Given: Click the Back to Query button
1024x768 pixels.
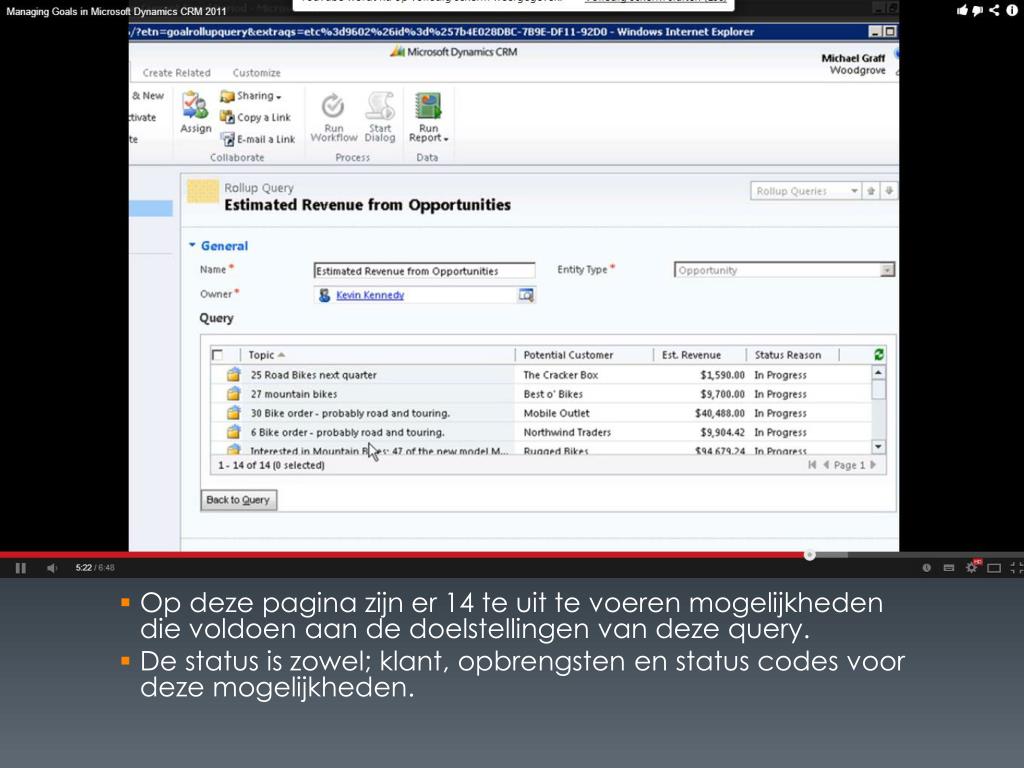Looking at the screenshot, I should click(238, 500).
